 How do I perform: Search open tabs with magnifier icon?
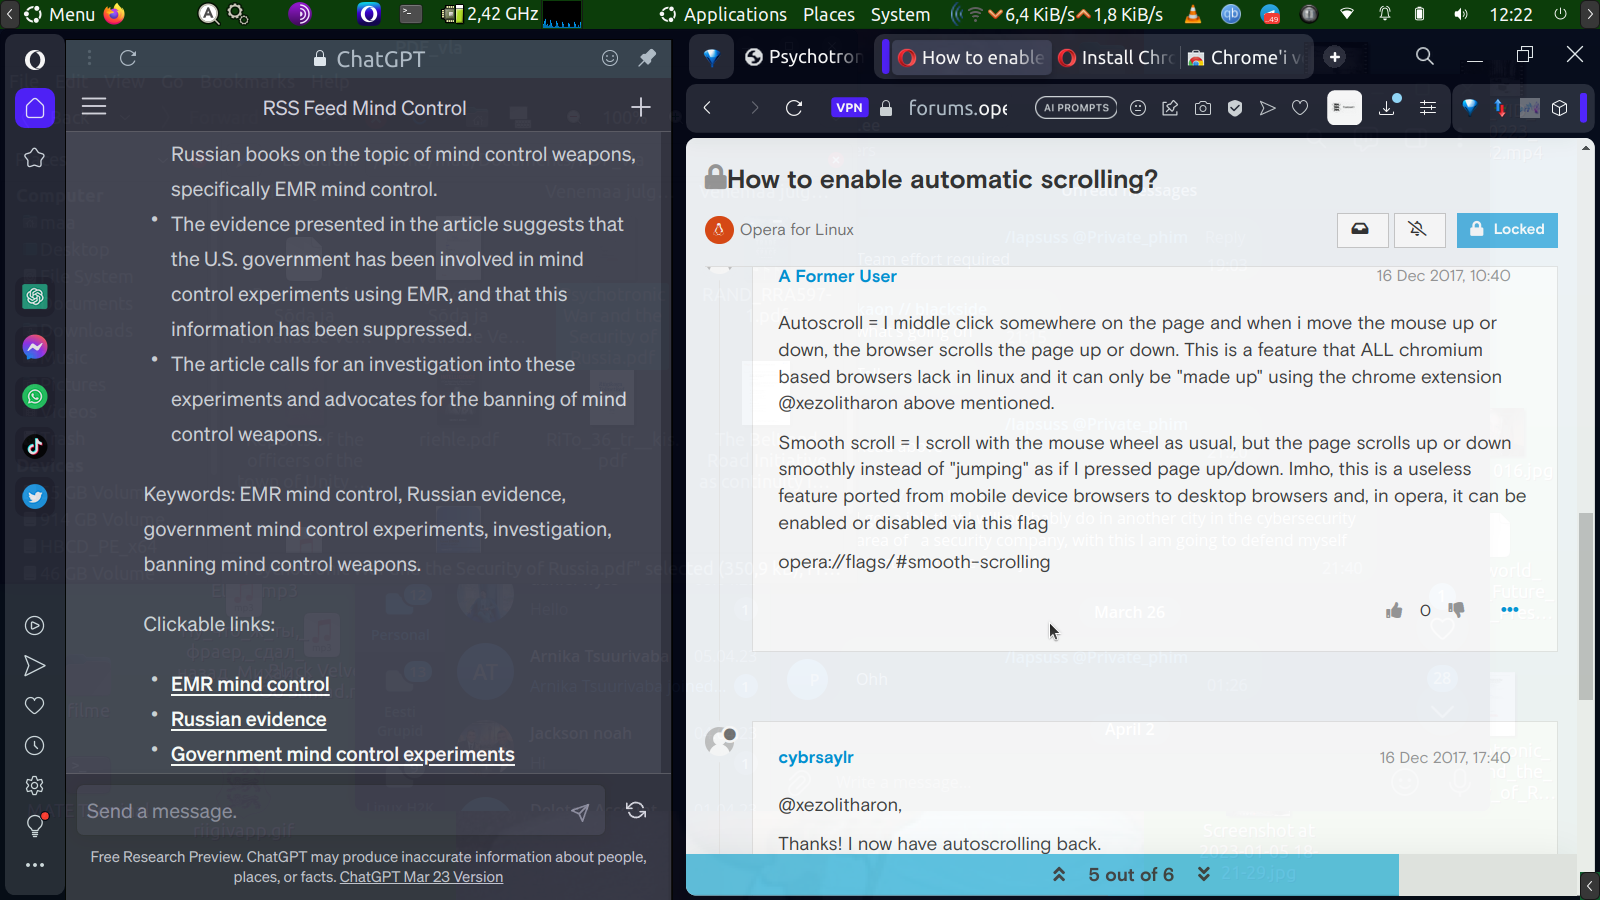(x=1425, y=57)
